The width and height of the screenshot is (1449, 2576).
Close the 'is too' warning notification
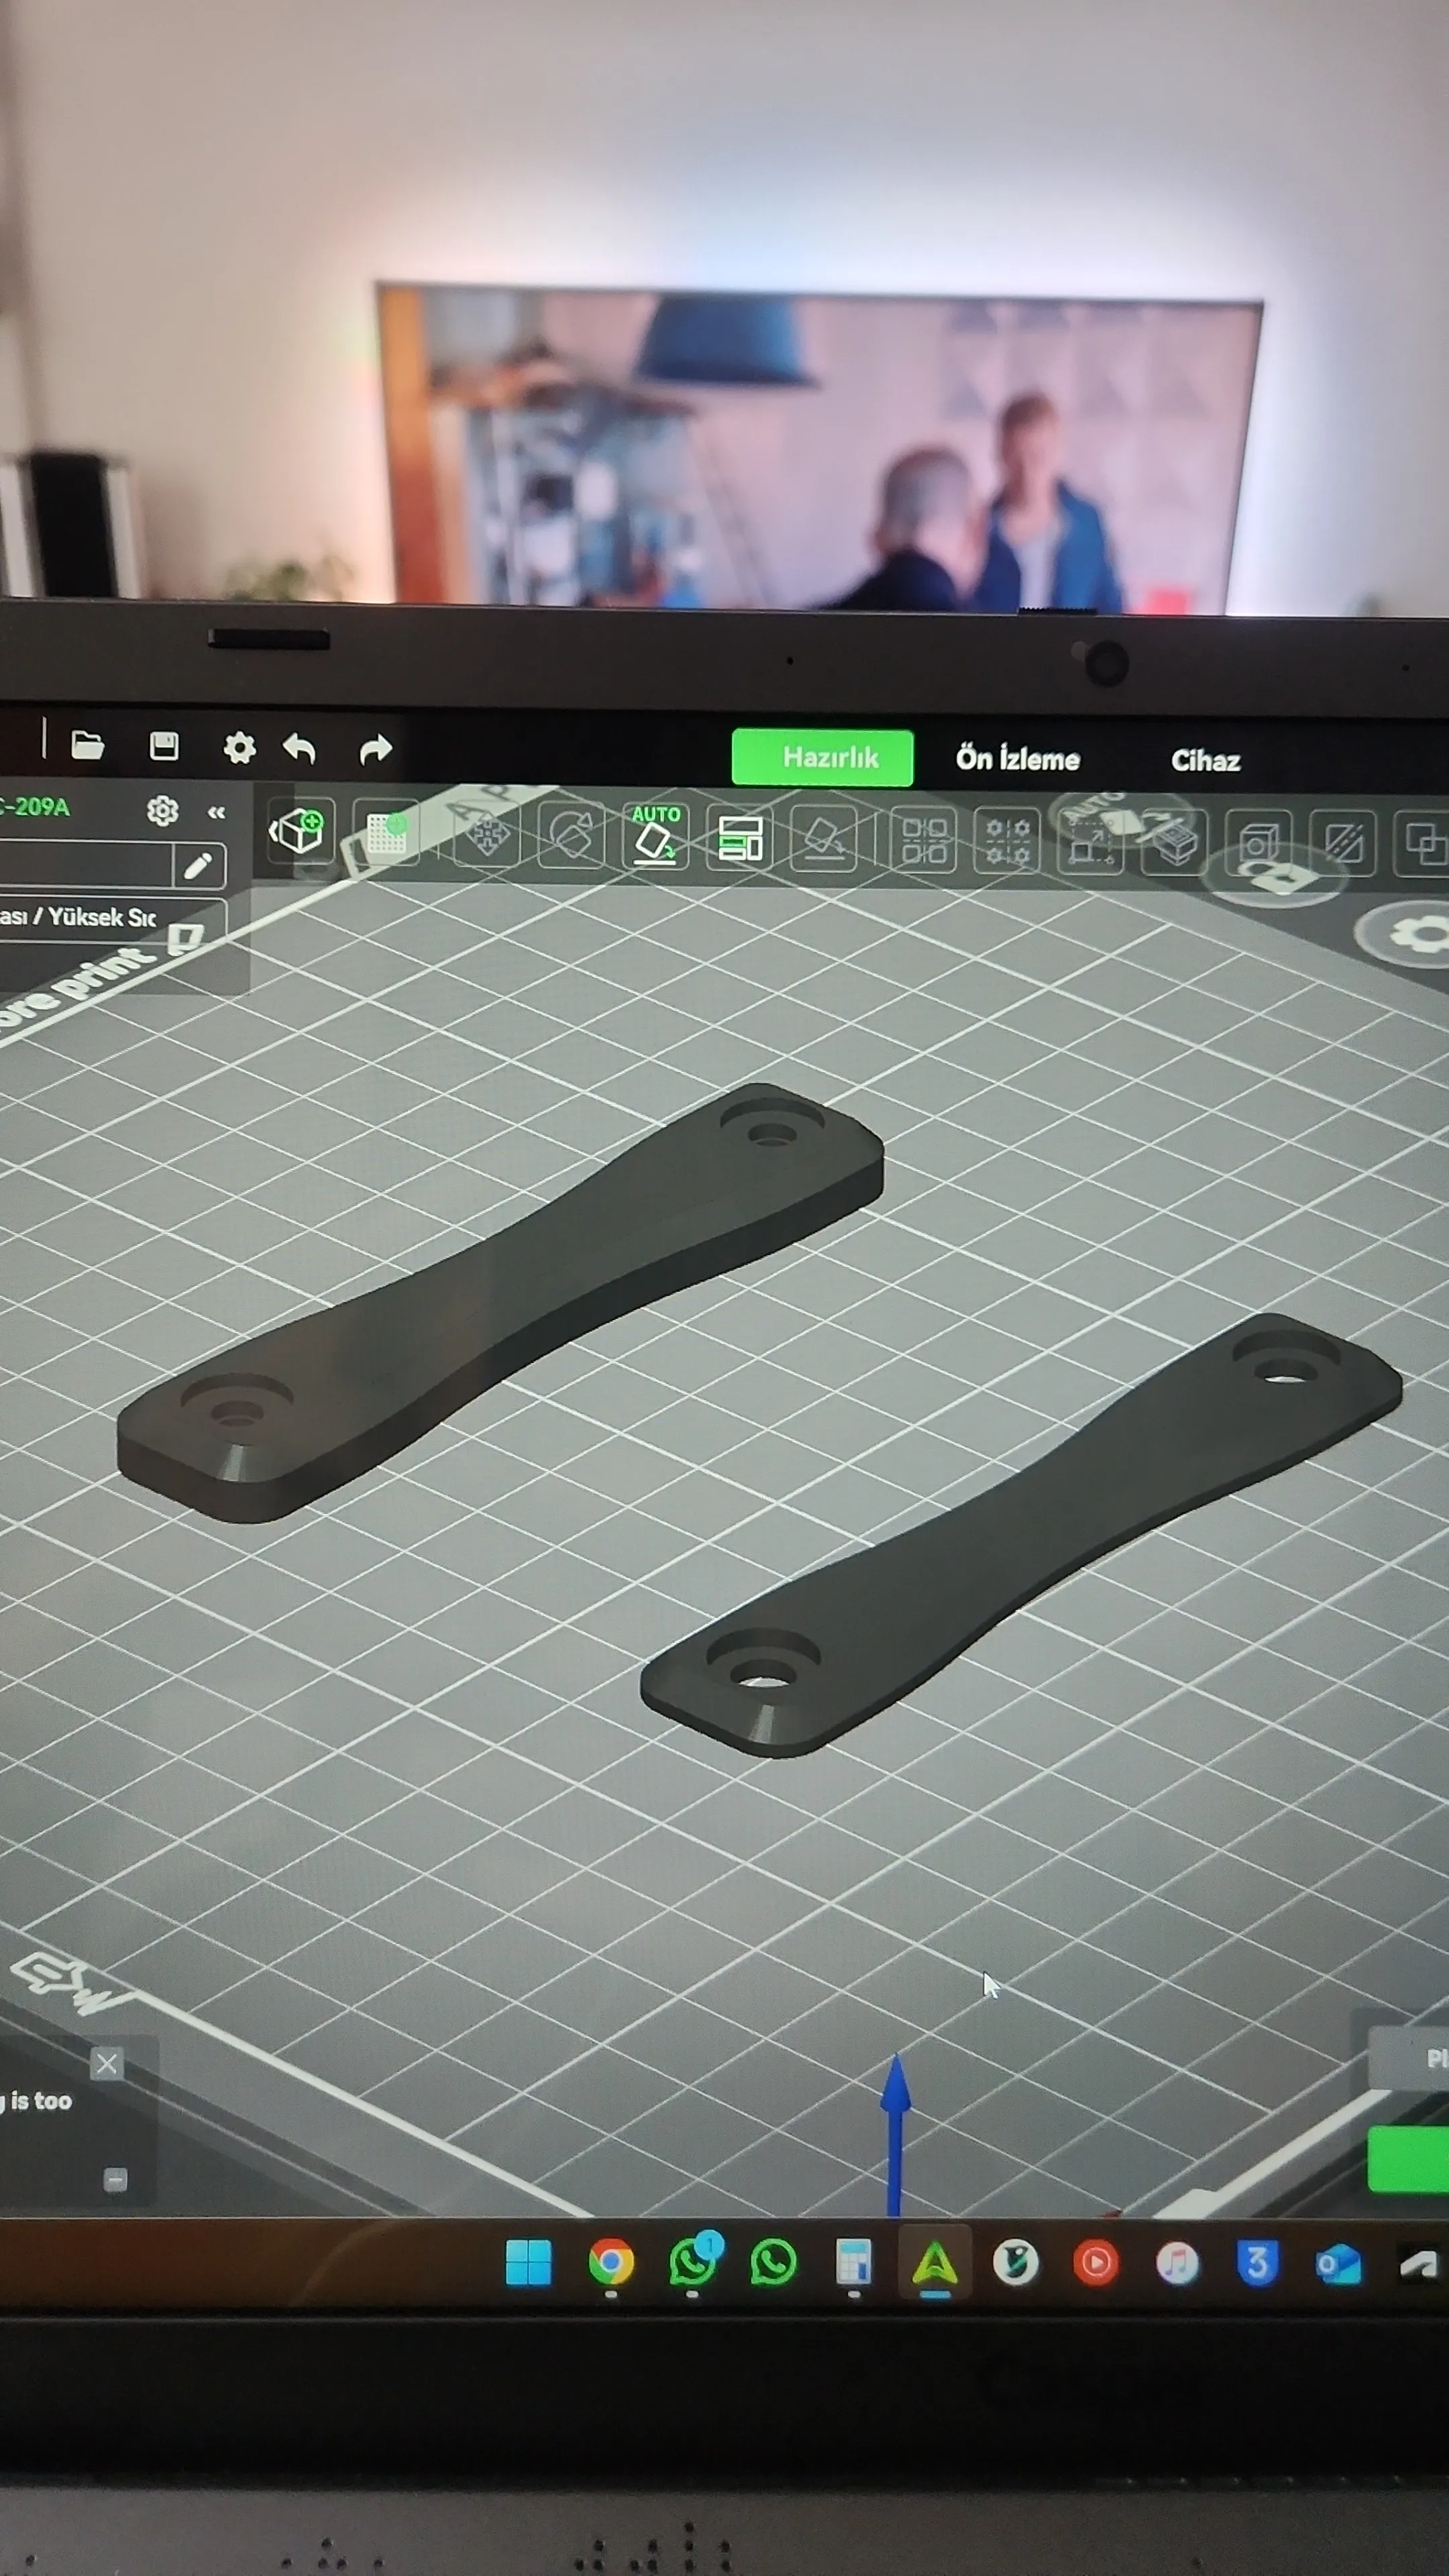tap(107, 2062)
